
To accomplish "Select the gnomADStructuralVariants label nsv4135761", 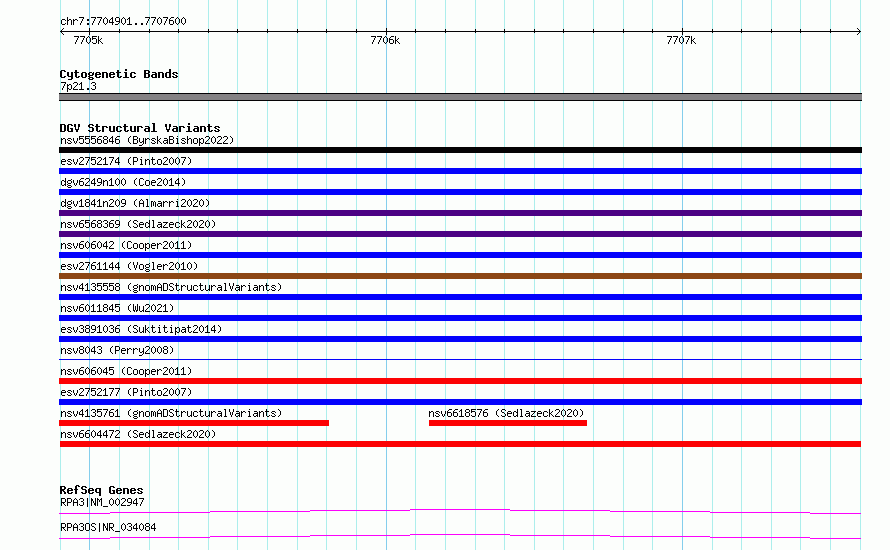I will pyautogui.click(x=171, y=413).
